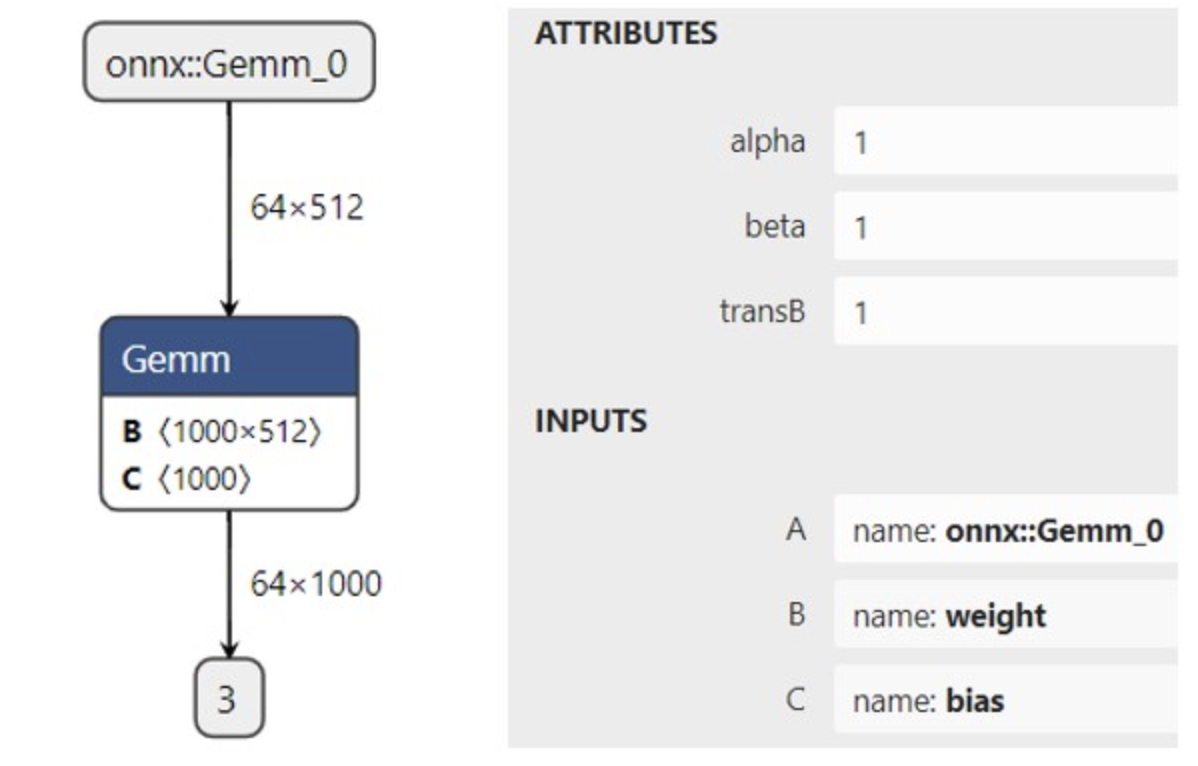Click the A input label

pos(795,530)
